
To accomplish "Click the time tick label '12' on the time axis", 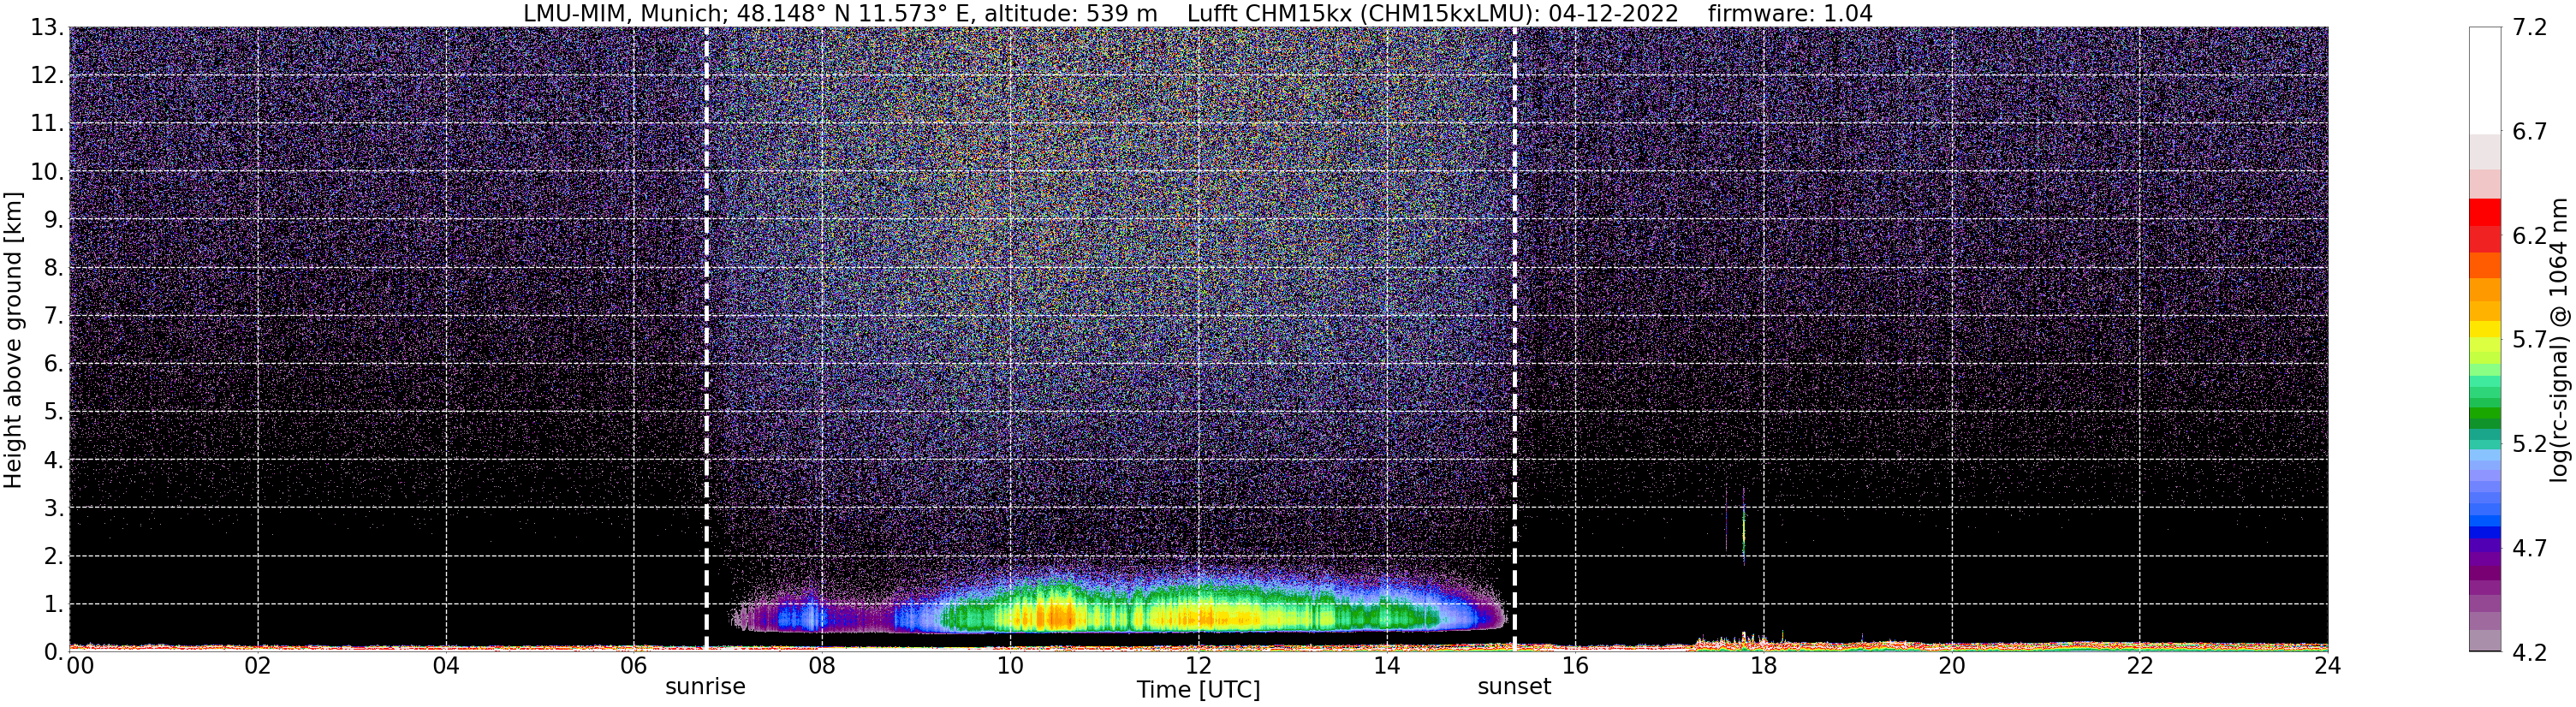I will 1198,666.
